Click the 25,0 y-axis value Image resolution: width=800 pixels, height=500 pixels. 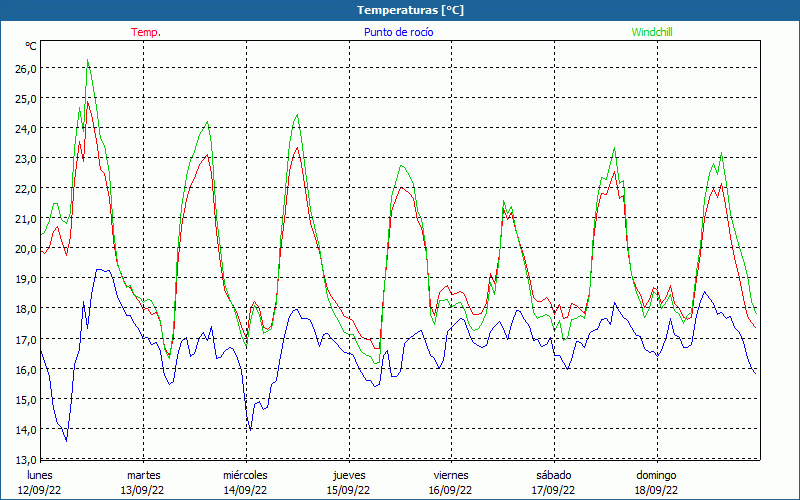(24, 98)
